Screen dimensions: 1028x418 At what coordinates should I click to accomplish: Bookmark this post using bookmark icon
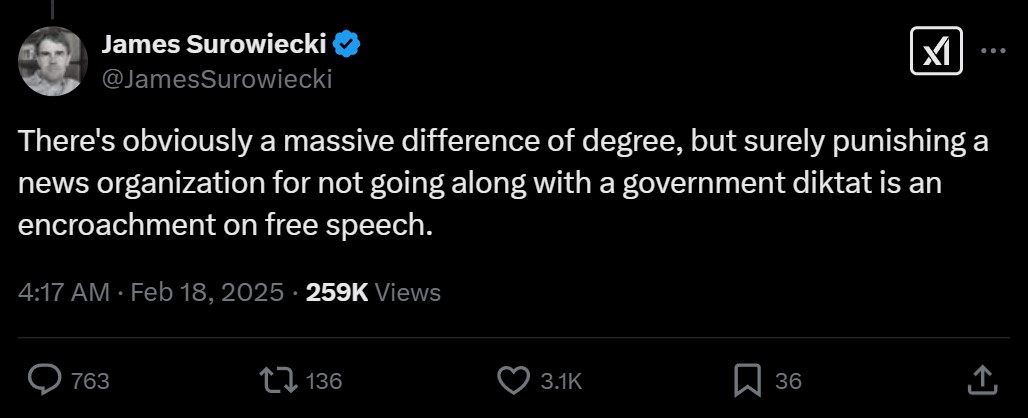pyautogui.click(x=746, y=380)
